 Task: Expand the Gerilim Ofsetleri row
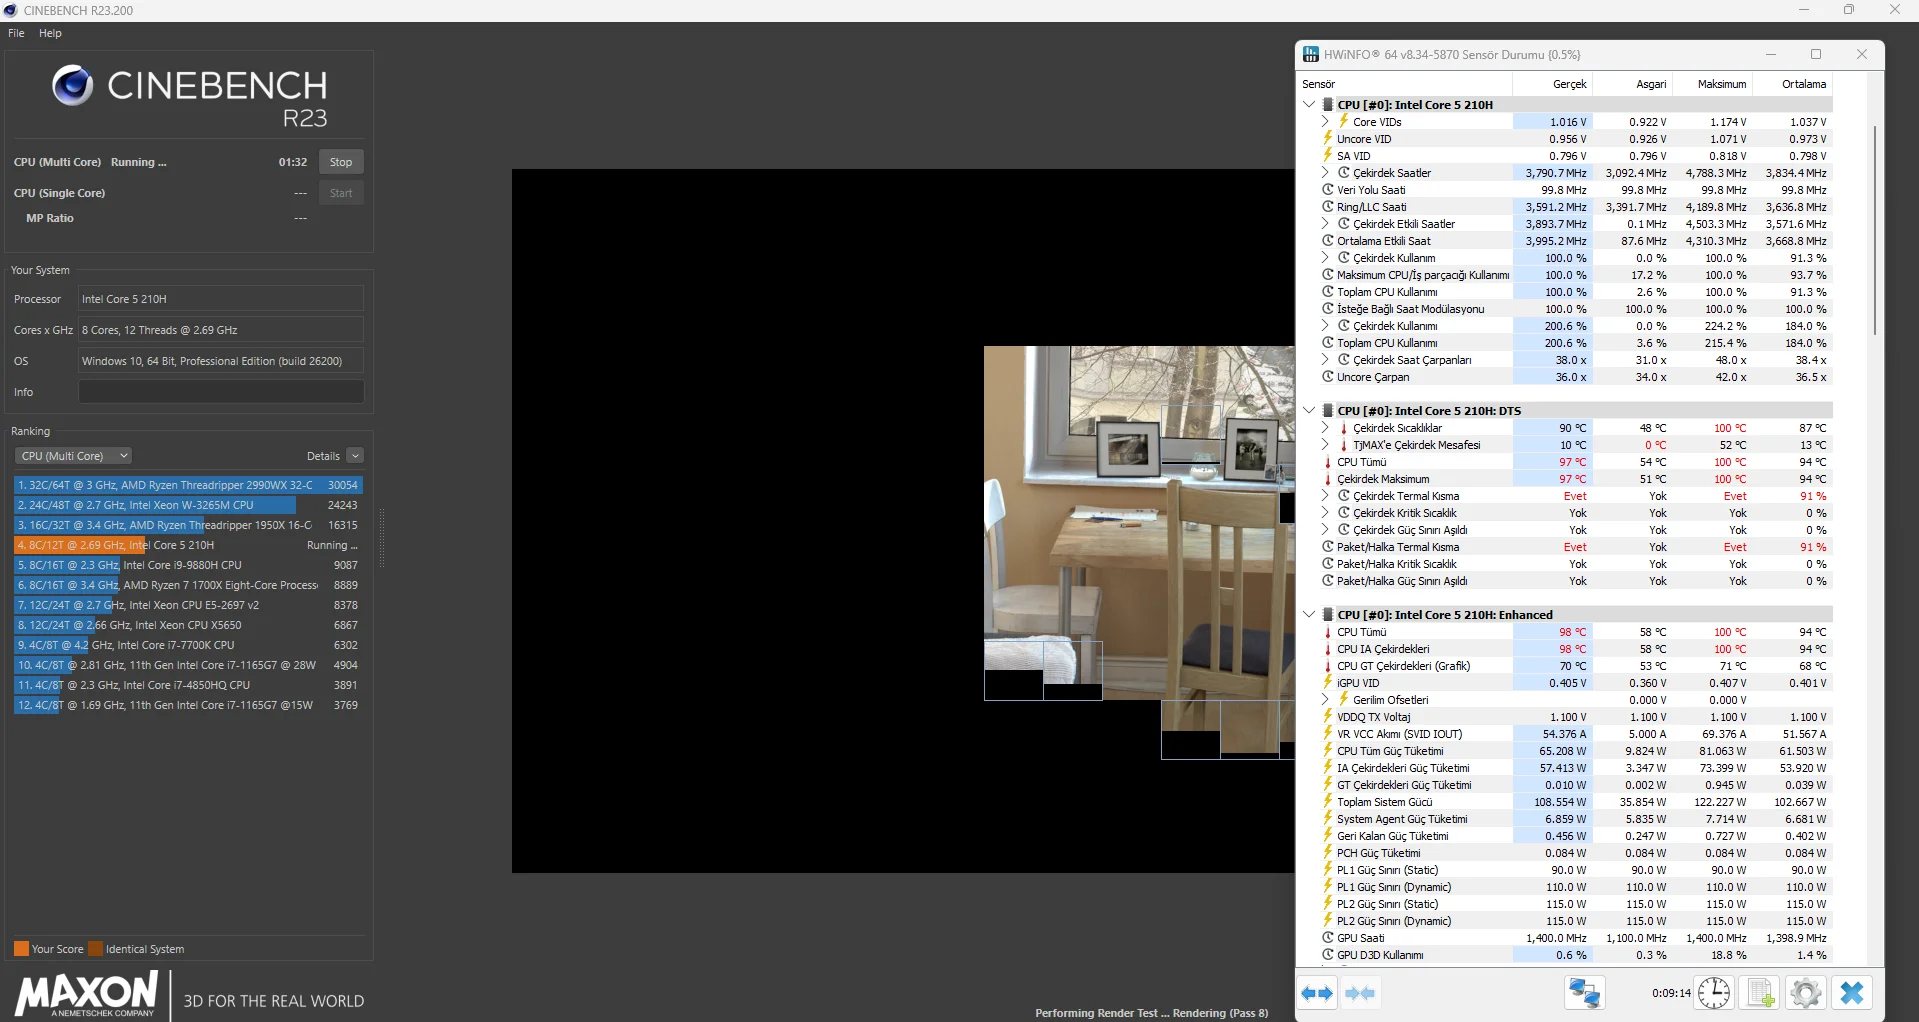pos(1326,700)
